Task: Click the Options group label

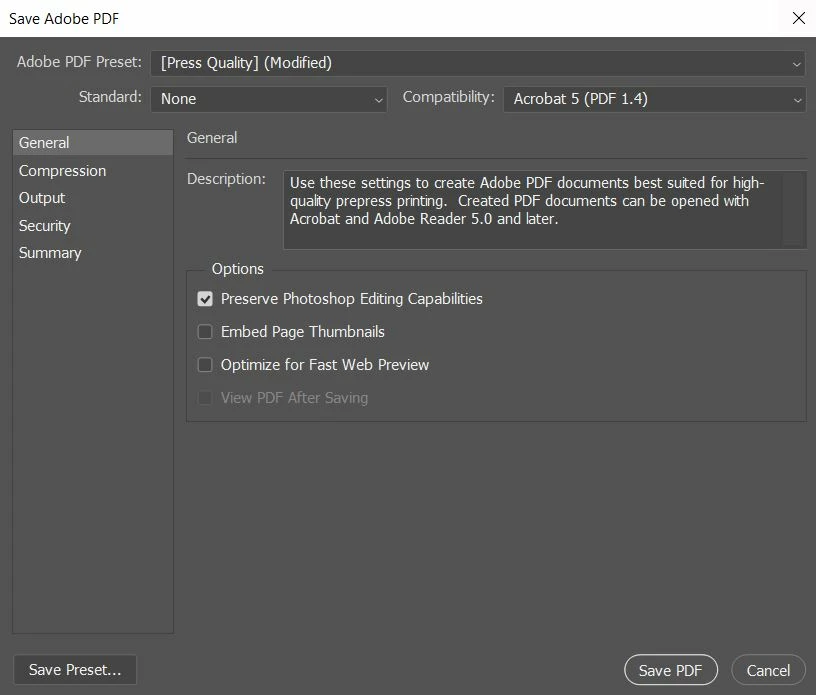Action: coord(237,269)
